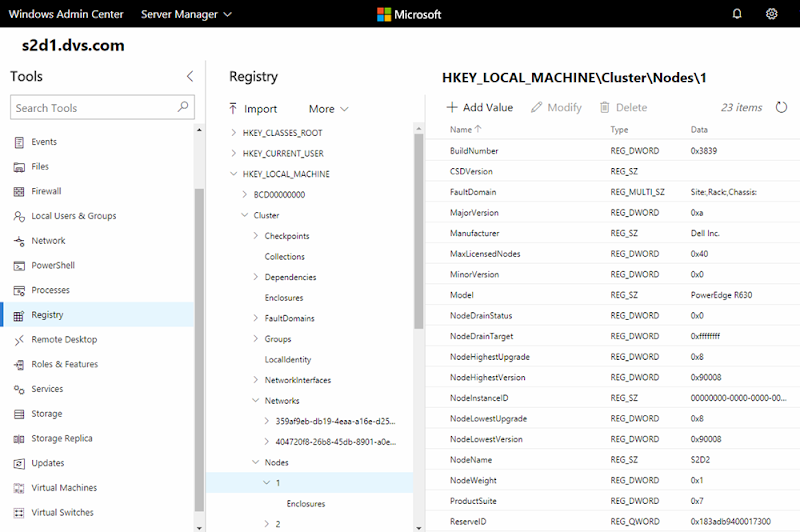Click in the Search Tools field
Screen dimensions: 800x532
[102, 108]
